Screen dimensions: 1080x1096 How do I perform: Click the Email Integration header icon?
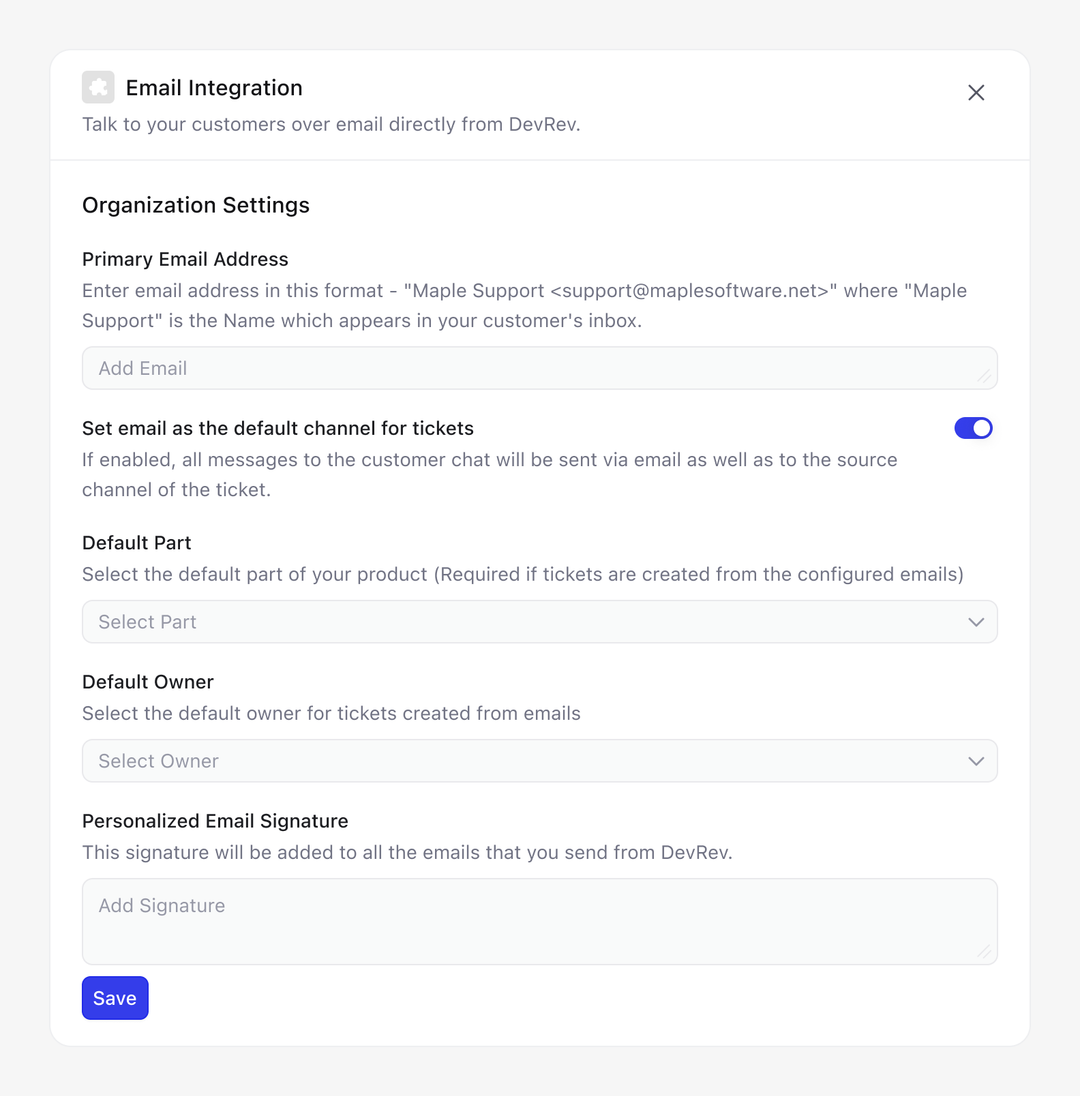pos(98,87)
